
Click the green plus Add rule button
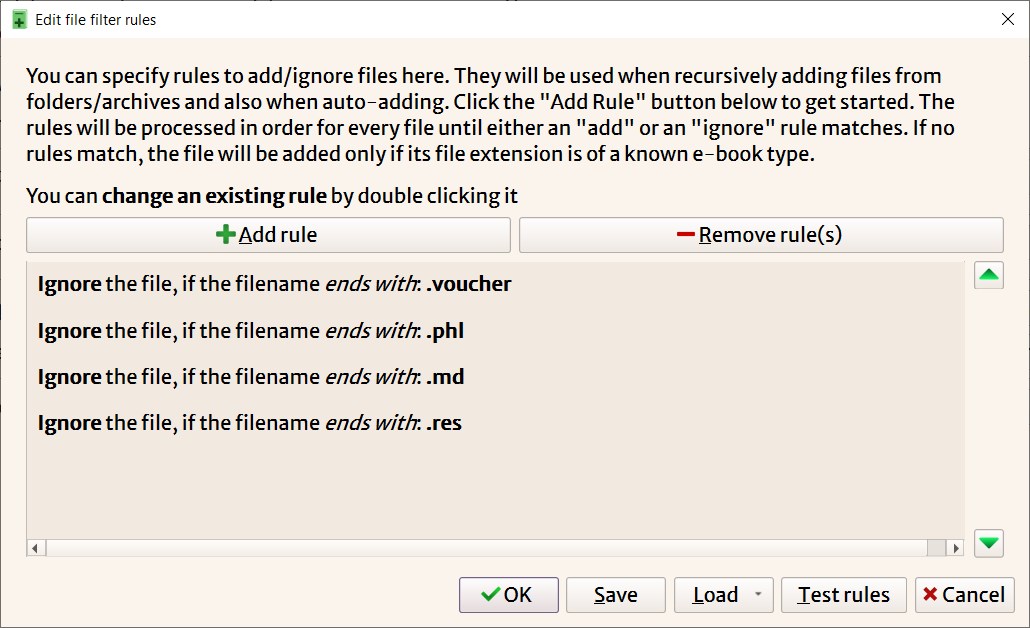point(268,235)
